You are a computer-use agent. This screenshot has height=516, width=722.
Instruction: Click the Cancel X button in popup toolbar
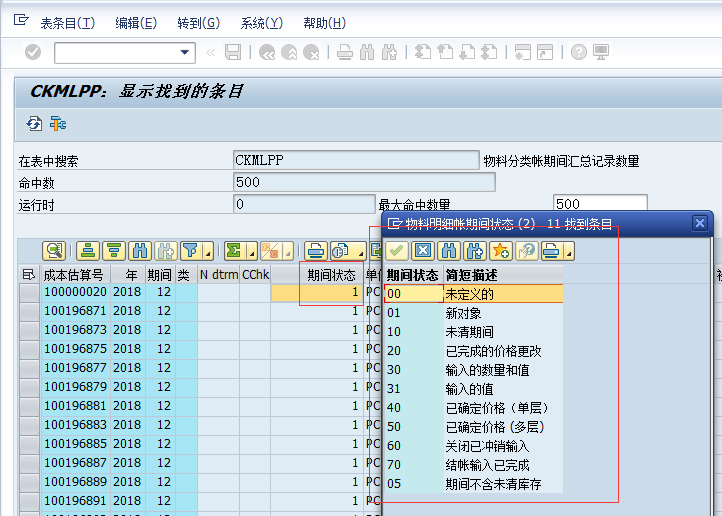[x=423, y=251]
